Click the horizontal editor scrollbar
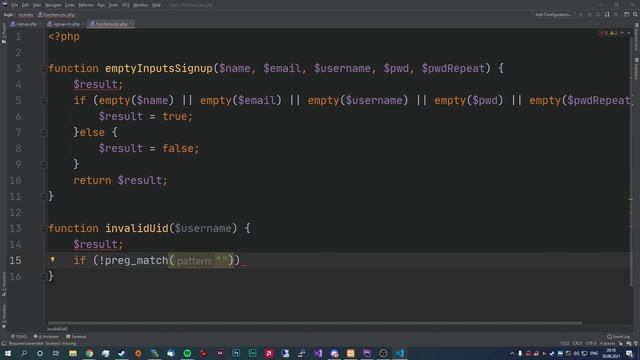Screen dimensions: 640x360 pos(315,323)
